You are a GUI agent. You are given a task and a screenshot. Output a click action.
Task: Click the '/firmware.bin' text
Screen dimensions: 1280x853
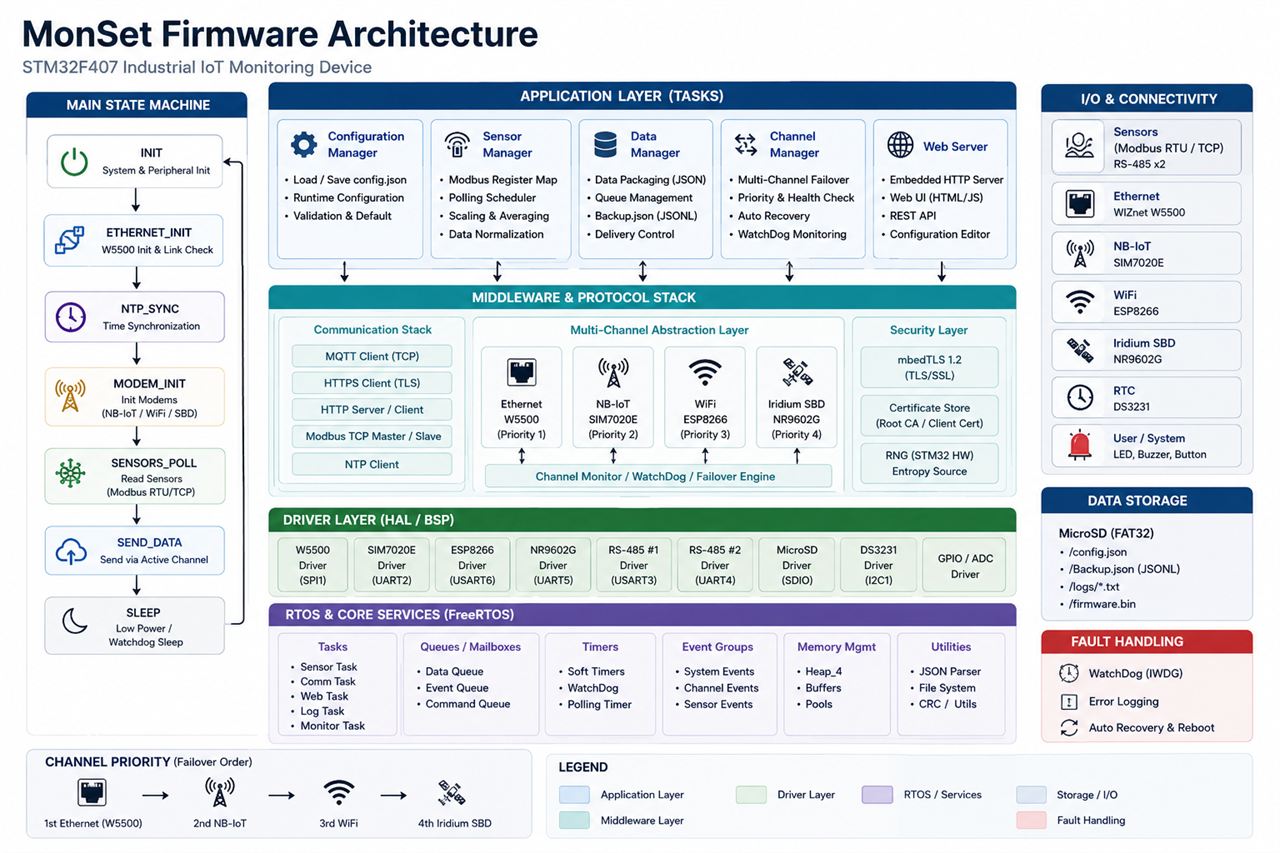point(1101,604)
